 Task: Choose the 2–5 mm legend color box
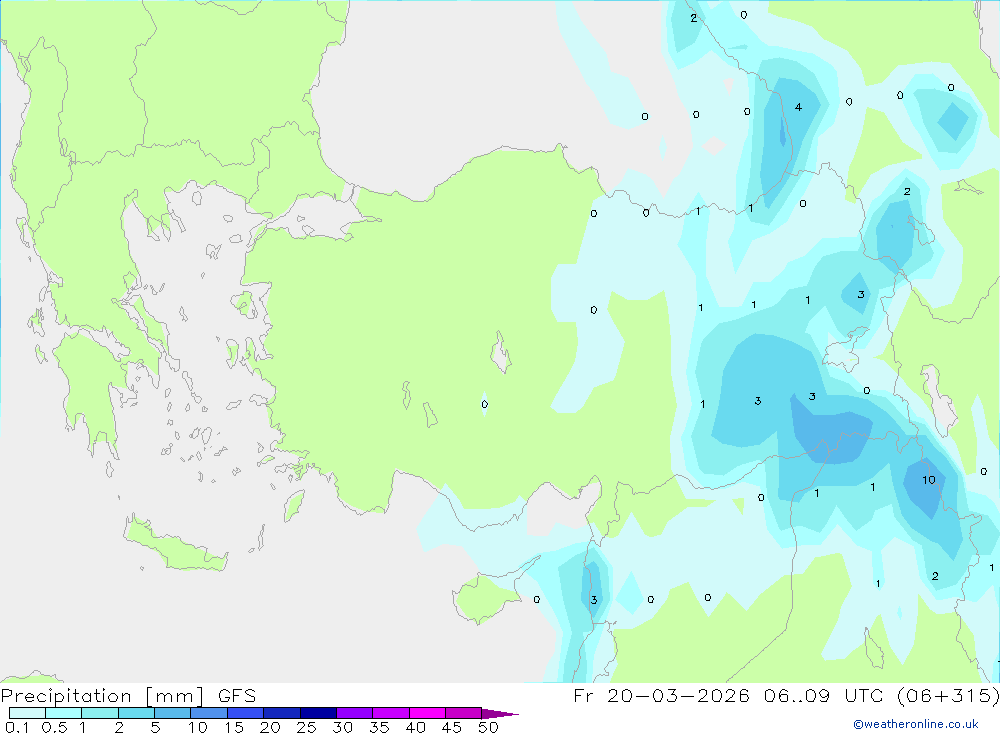pyautogui.click(x=136, y=713)
